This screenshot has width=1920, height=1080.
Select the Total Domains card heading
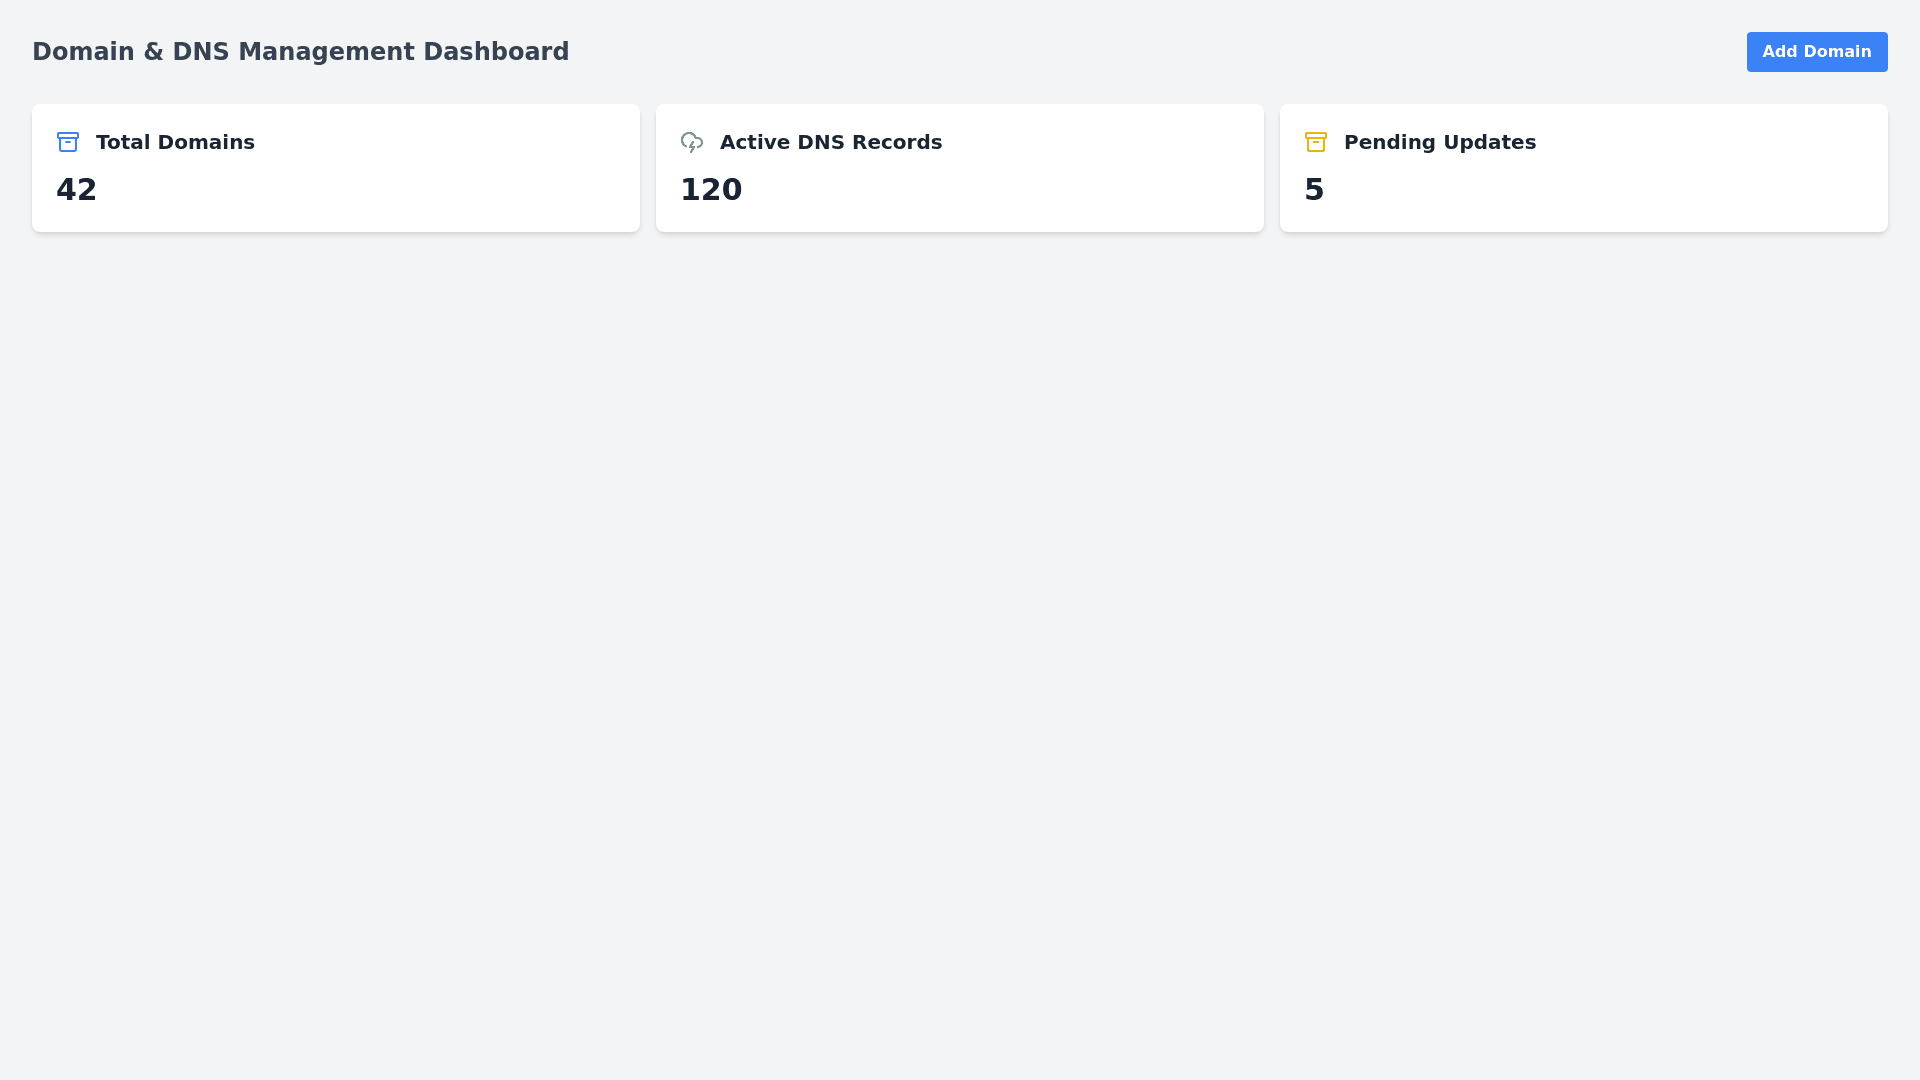pyautogui.click(x=175, y=142)
